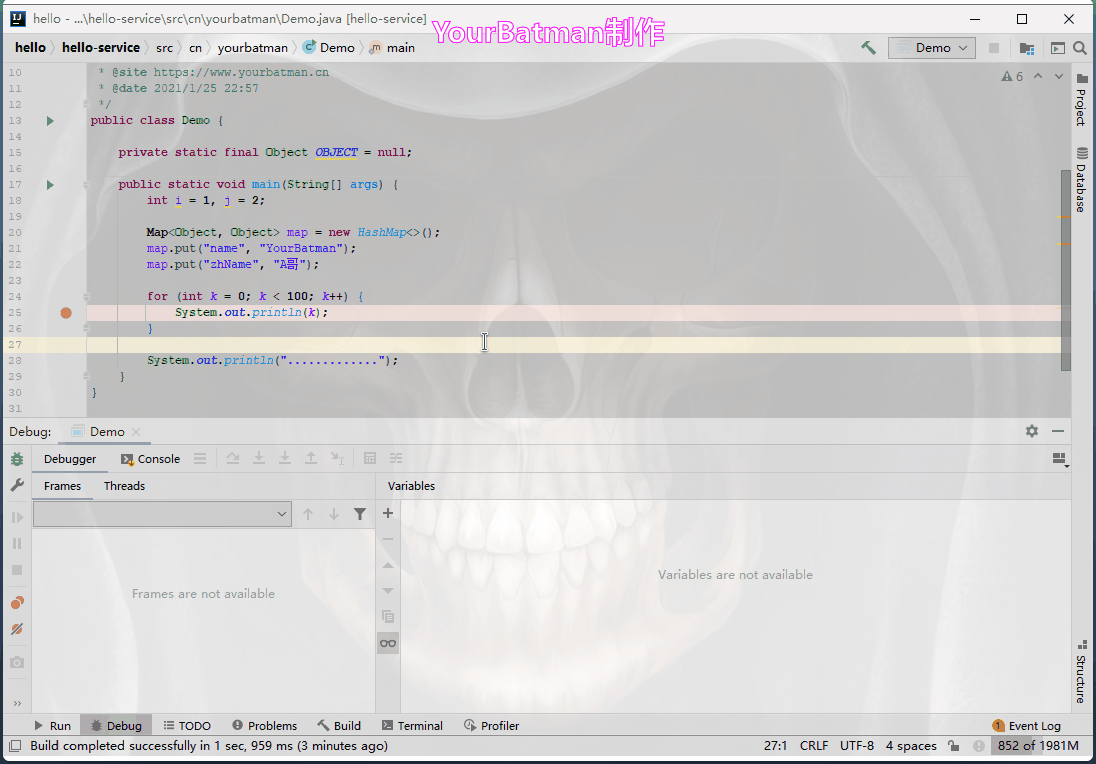Viewport: 1096px width, 764px height.
Task: Click the Run to Cursor icon
Action: 337,459
